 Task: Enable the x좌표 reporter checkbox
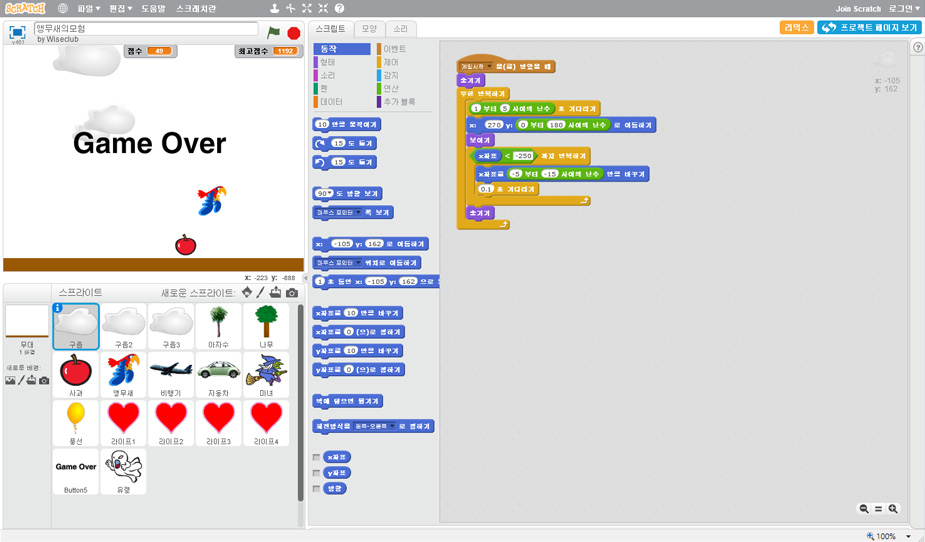pos(317,457)
